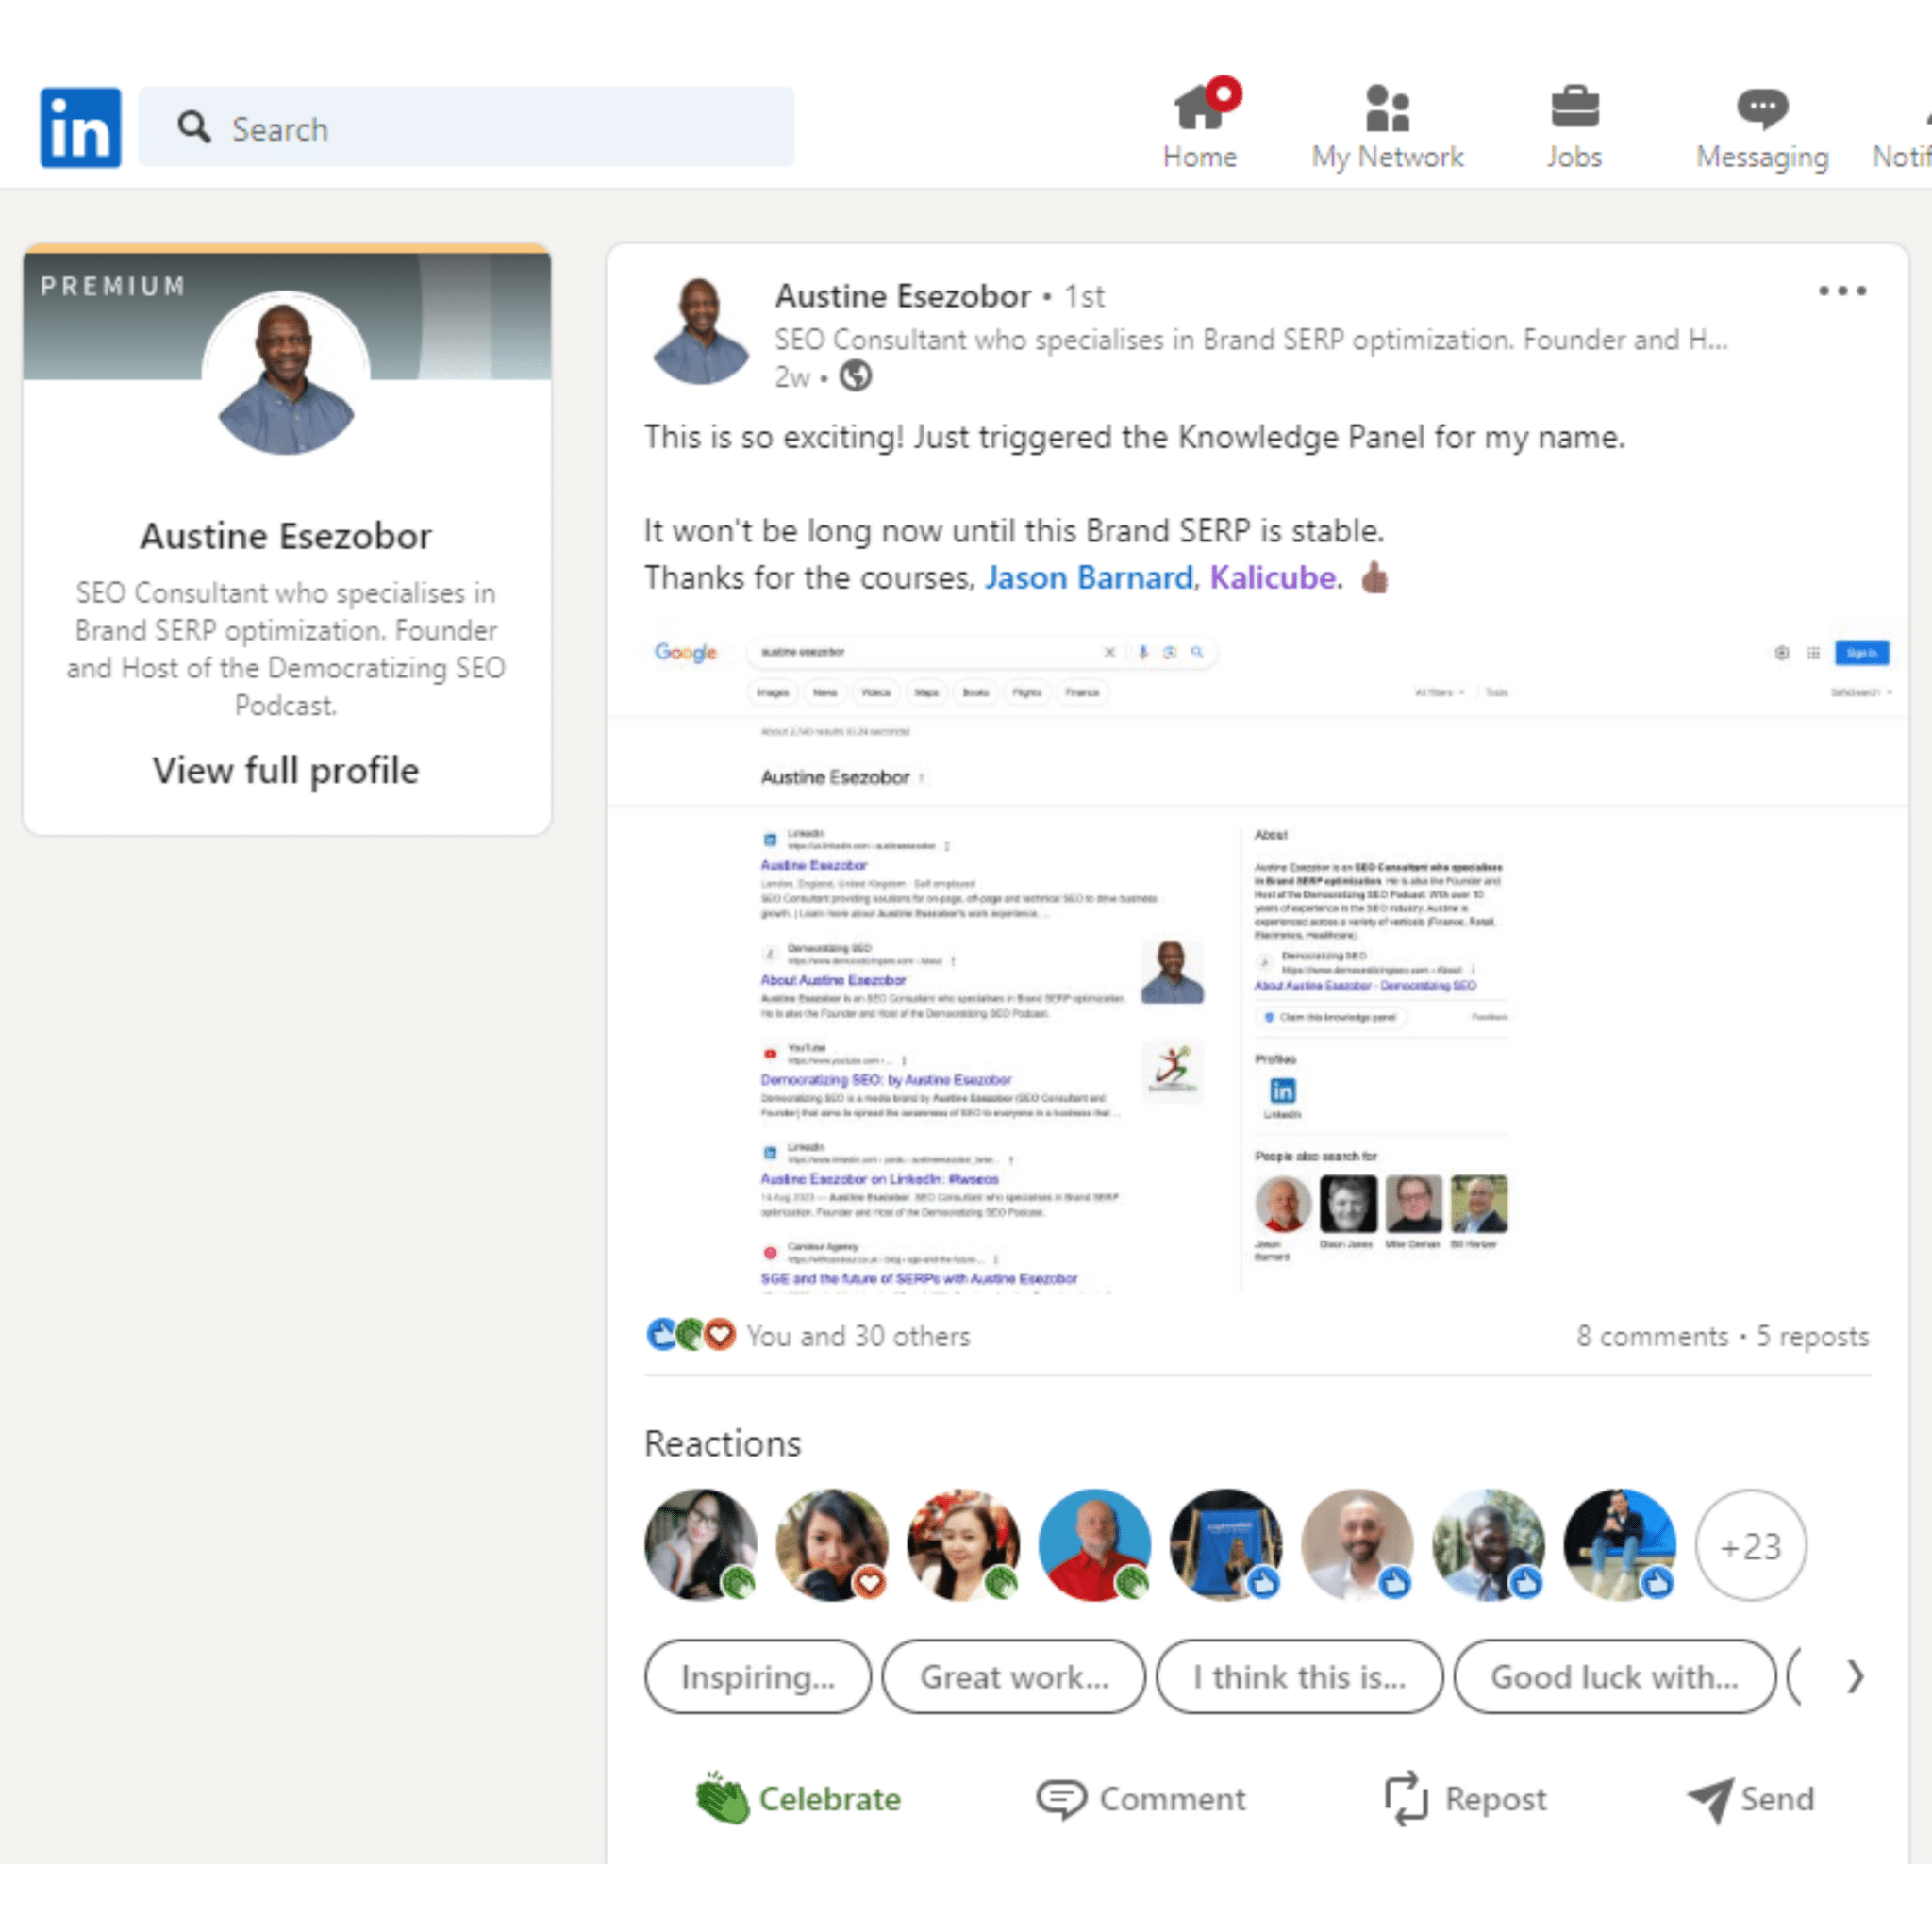Click the 1st connection degree label
Image resolution: width=1932 pixels, height=1932 pixels.
[x=1084, y=296]
